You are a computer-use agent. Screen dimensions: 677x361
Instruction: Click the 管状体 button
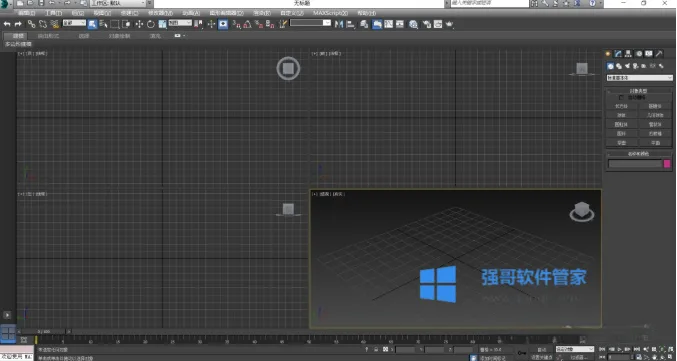click(655, 124)
